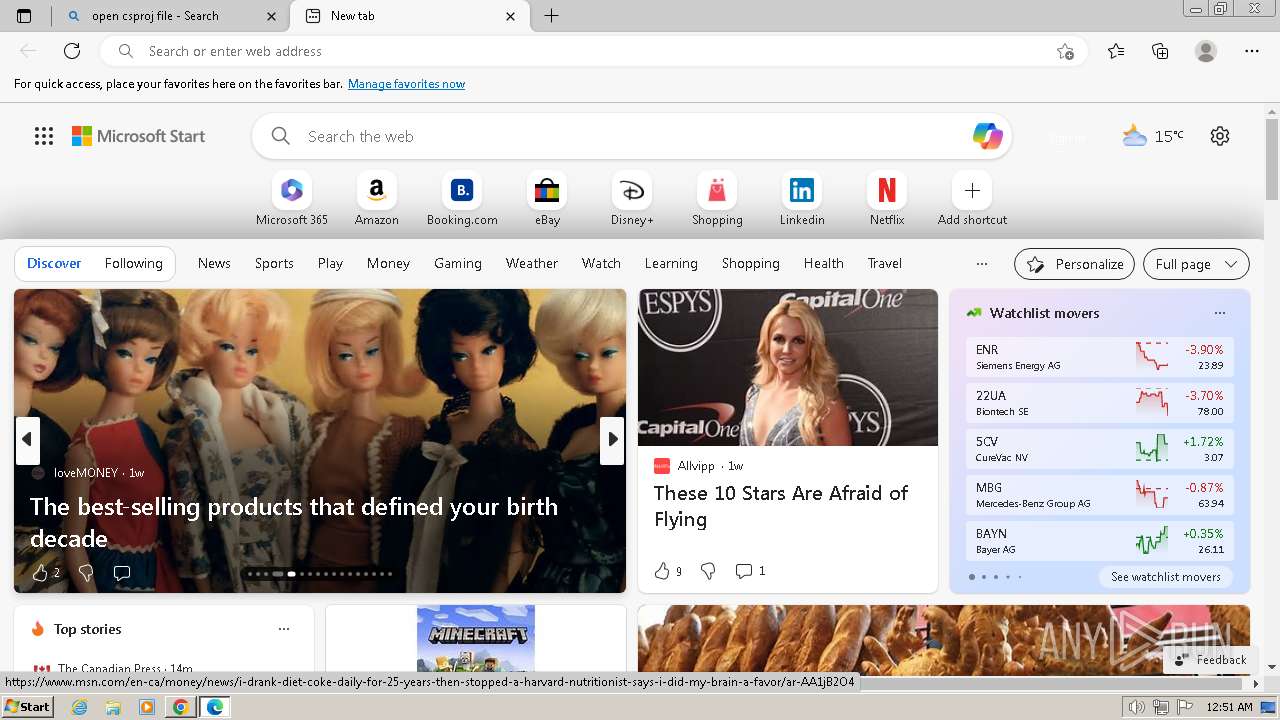Viewport: 1280px width, 720px height.
Task: Open the volume tray icon
Action: [x=1137, y=707]
